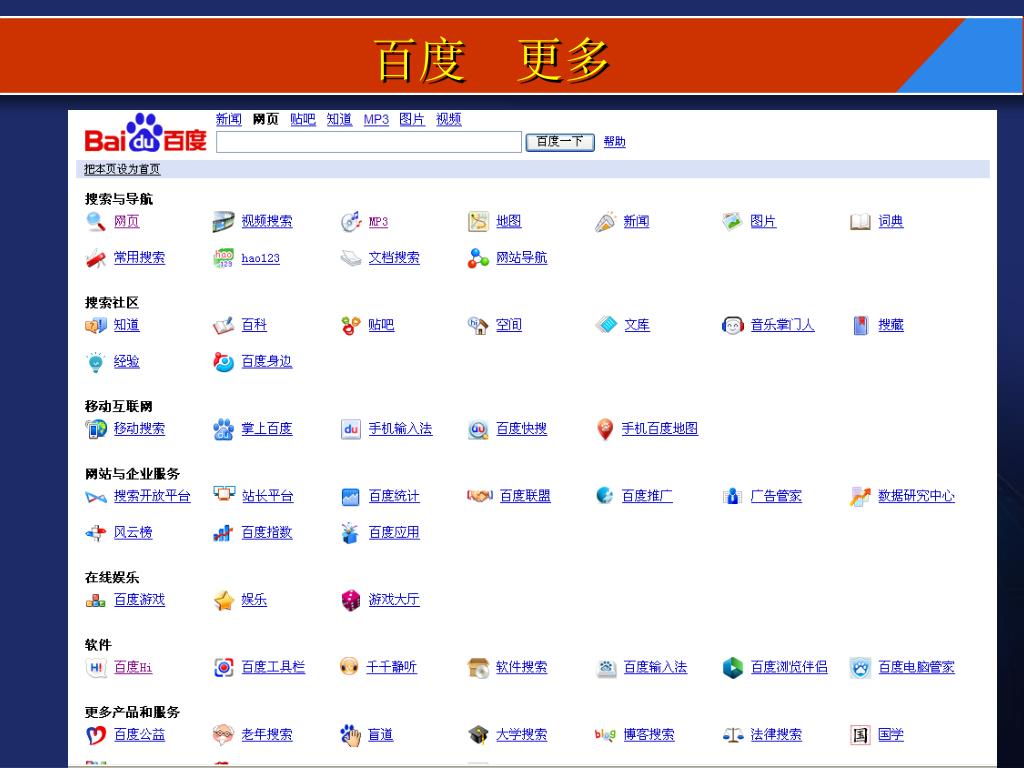Open the 知道 tab above search box
1024x768 pixels.
[x=339, y=120]
